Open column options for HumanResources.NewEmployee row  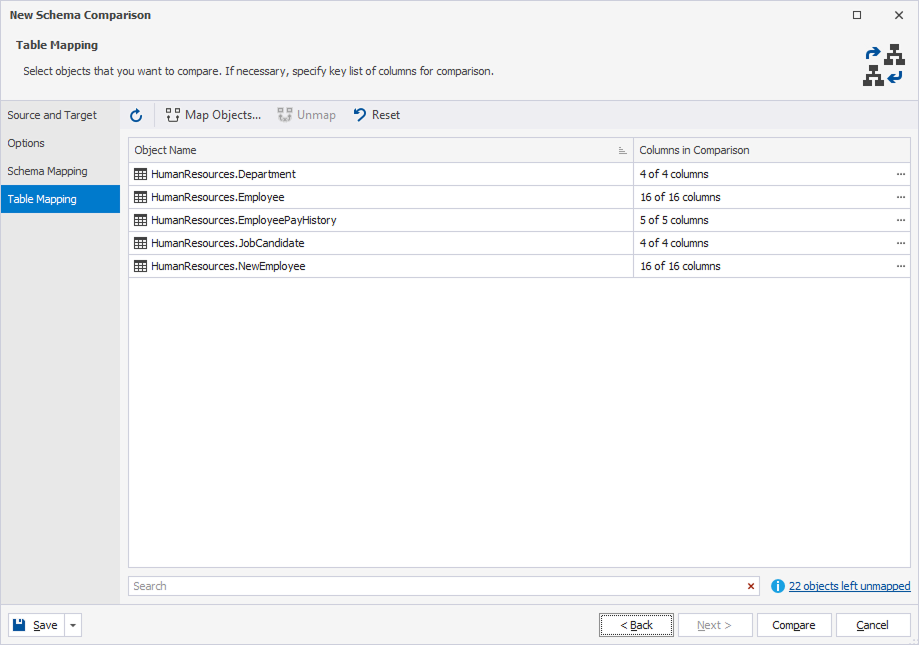pos(900,266)
